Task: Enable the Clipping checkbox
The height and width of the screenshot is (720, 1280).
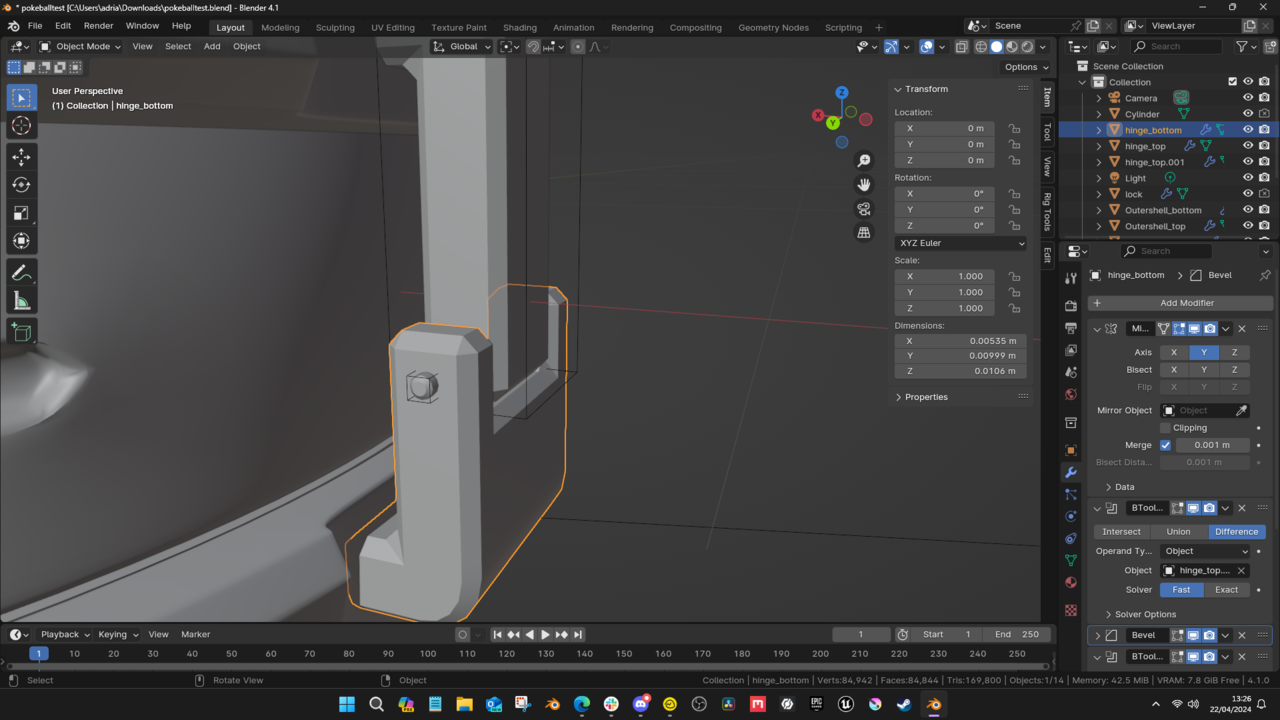Action: pos(1165,428)
